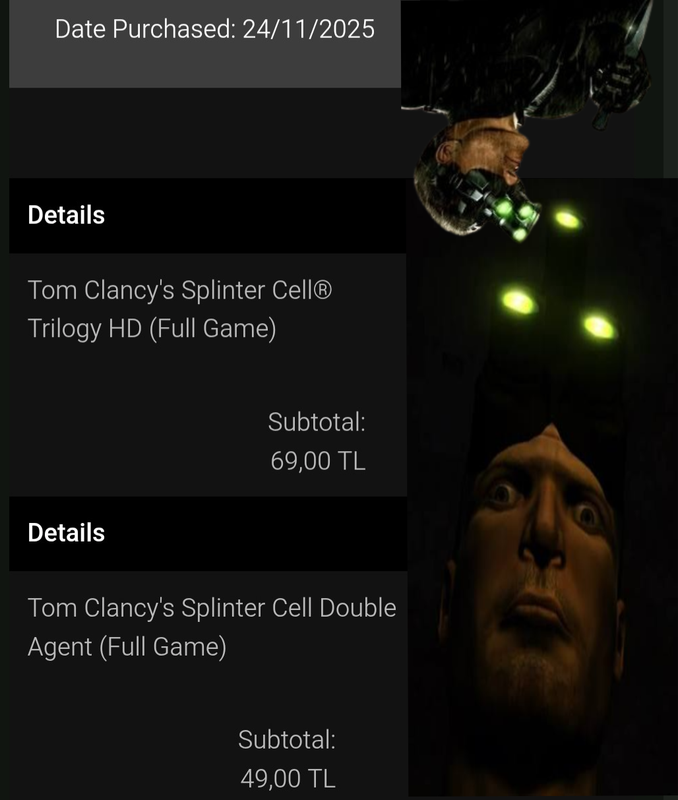Click the first Subtotal label
This screenshot has width=678, height=800.
[x=317, y=422]
